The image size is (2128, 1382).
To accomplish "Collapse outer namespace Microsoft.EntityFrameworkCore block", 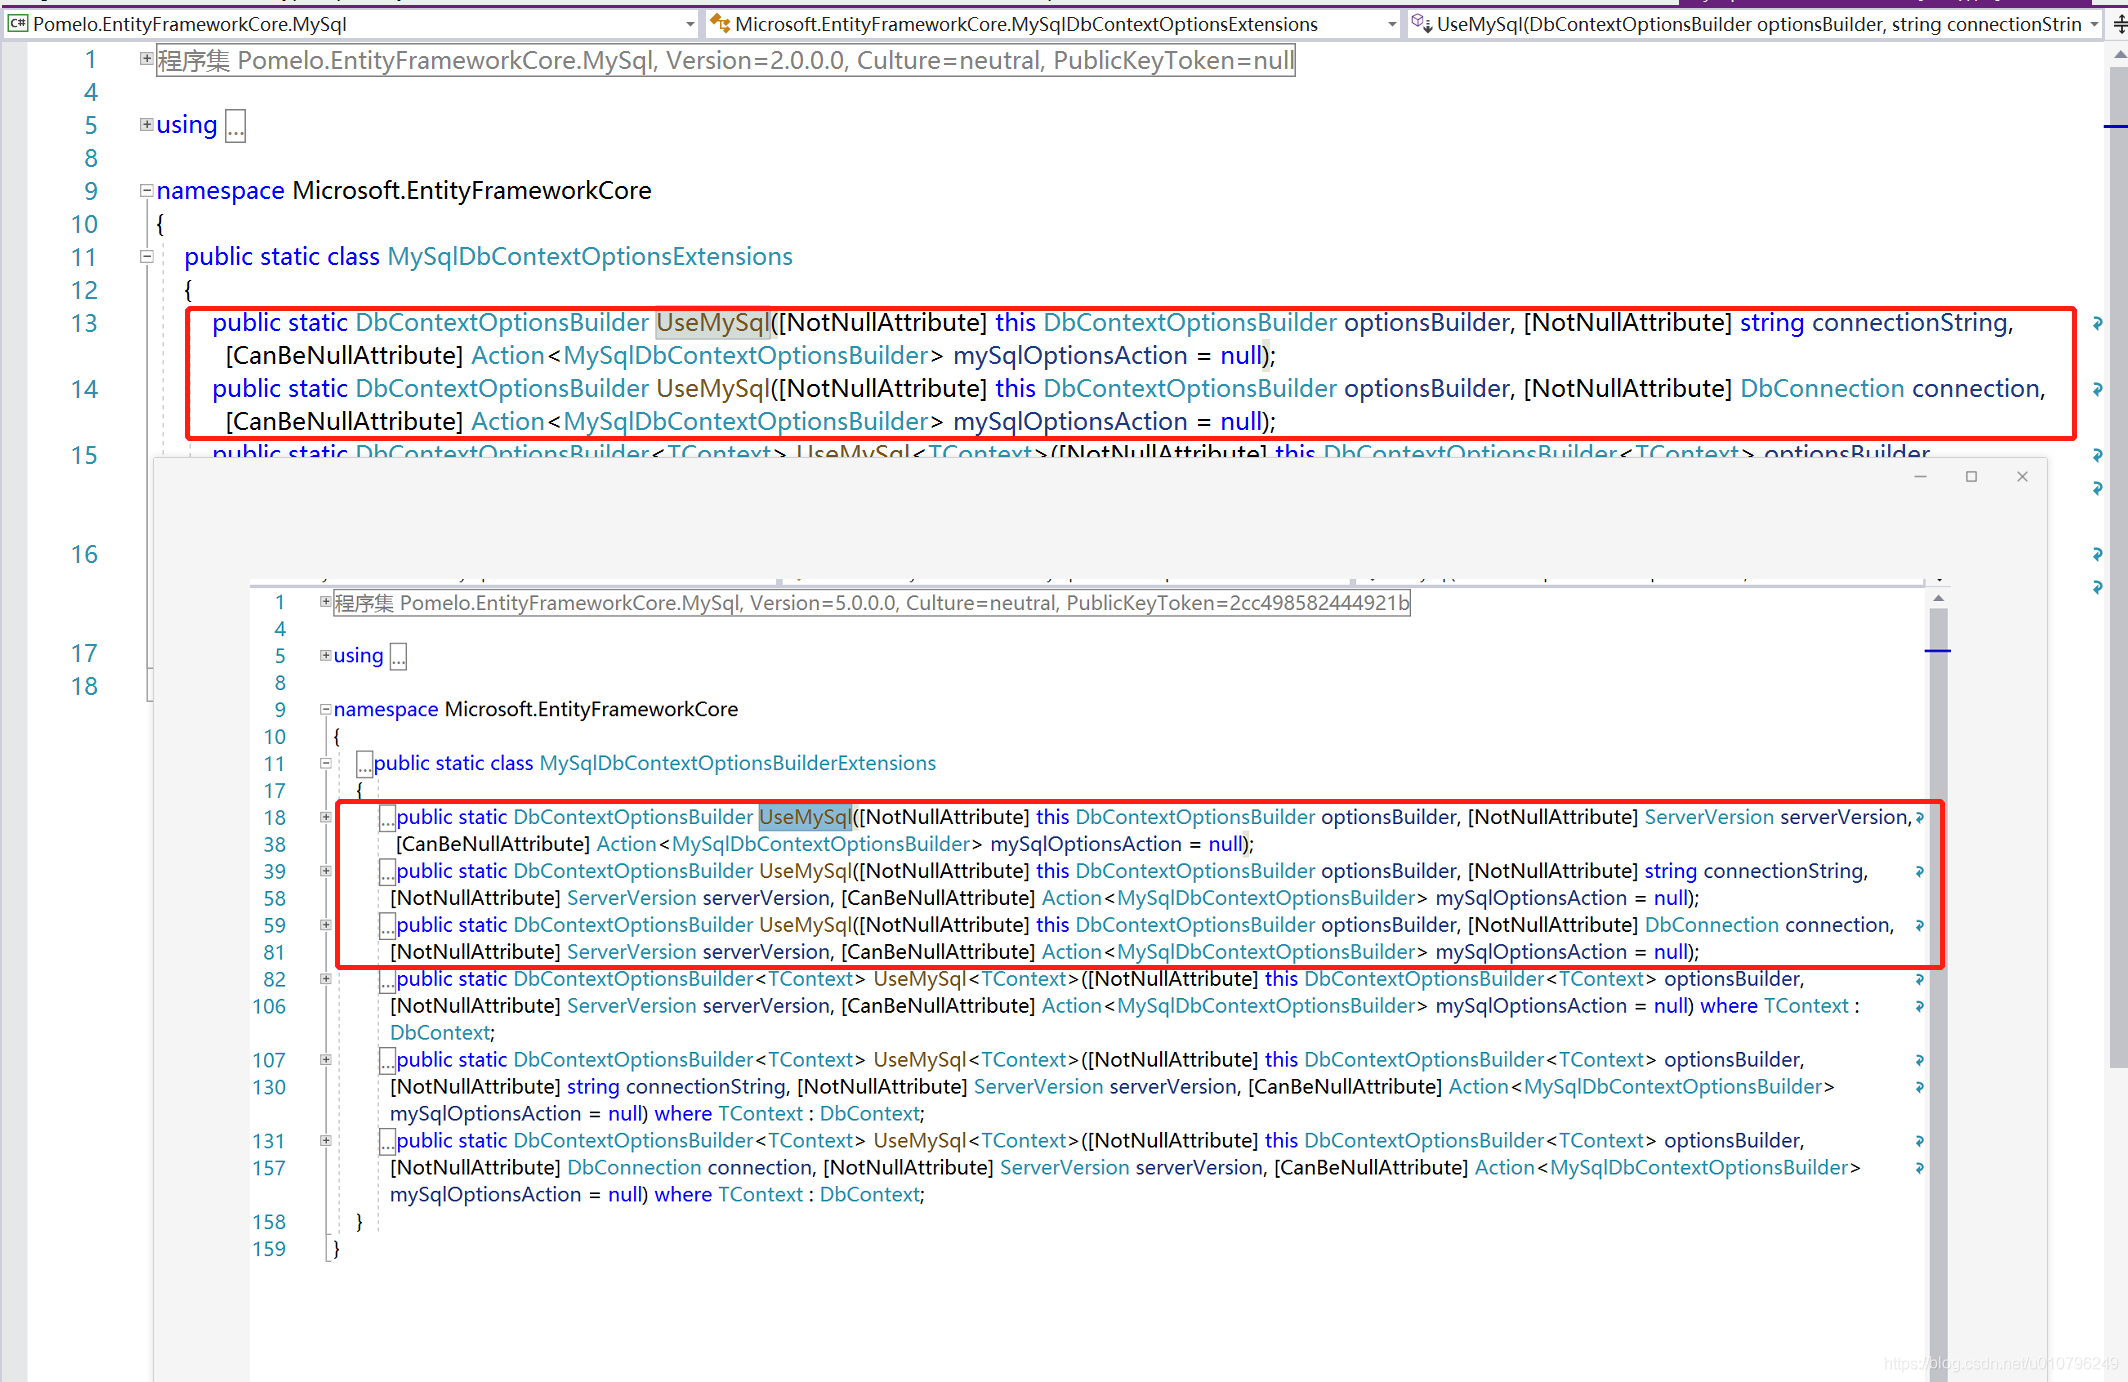I will point(146,190).
